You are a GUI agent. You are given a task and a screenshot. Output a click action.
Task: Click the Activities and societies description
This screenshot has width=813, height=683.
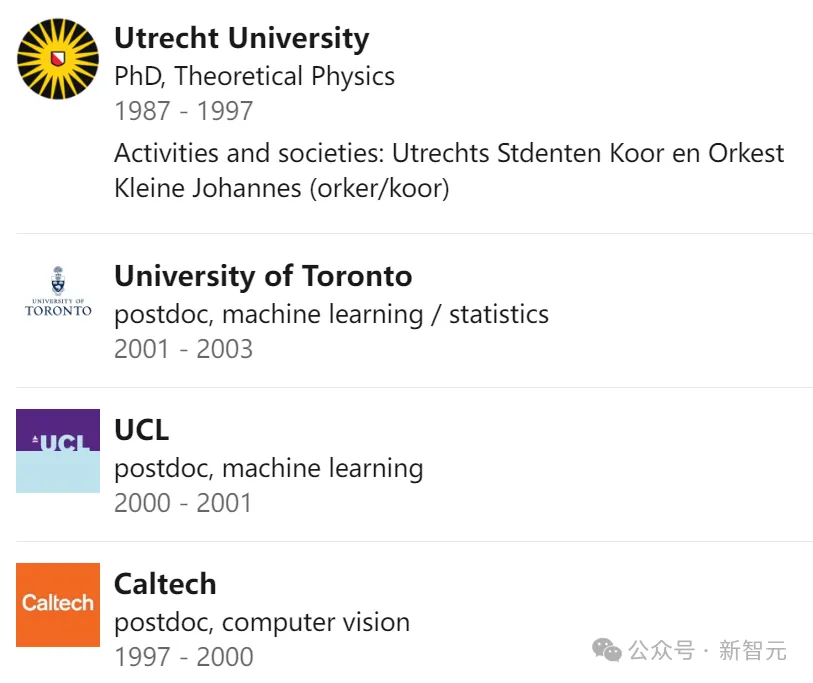pyautogui.click(x=449, y=153)
